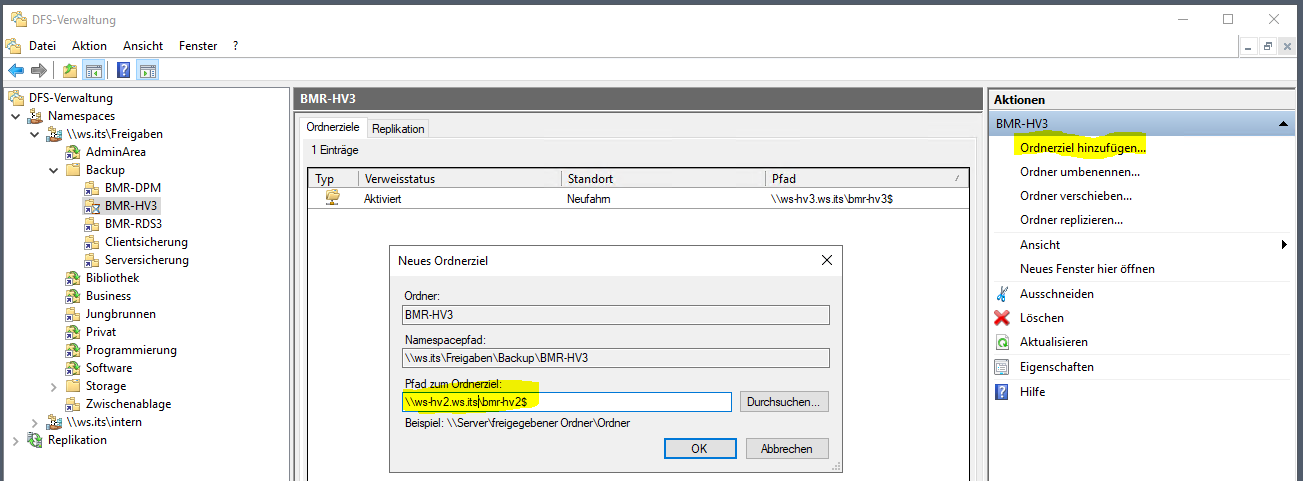
Task: Click Ordnerziel hinzufügen... action
Action: 1083,147
